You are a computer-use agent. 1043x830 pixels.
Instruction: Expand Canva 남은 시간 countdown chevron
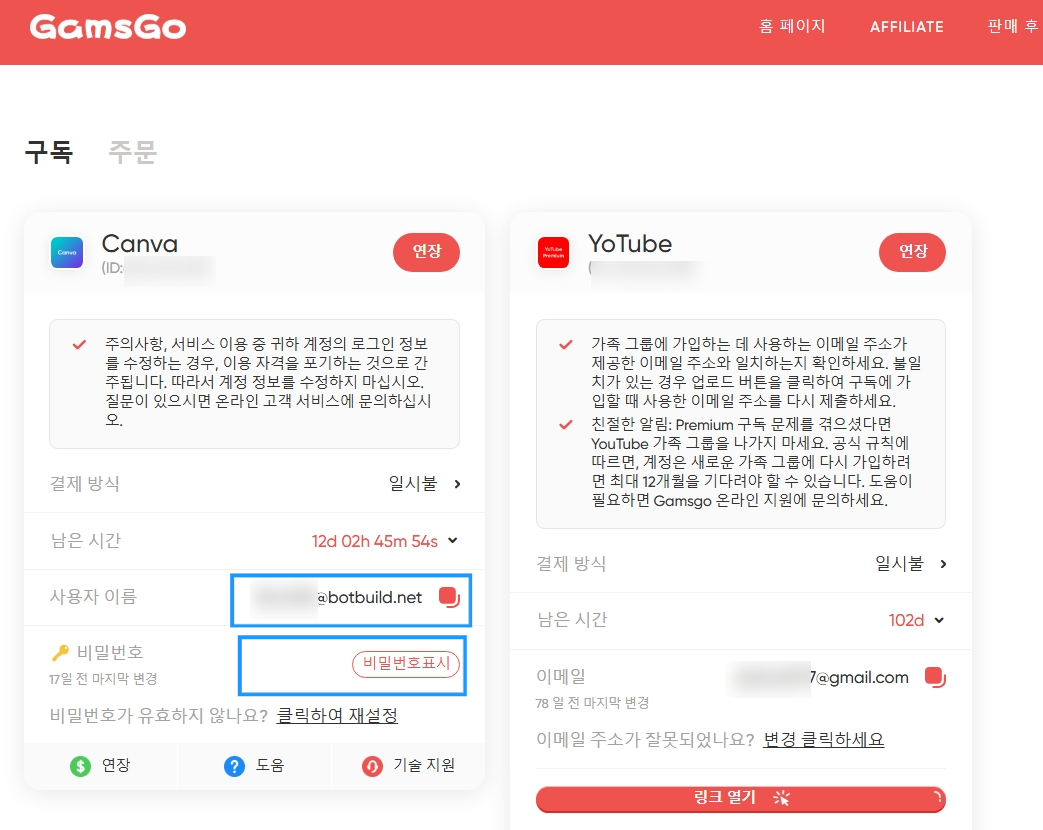click(x=453, y=541)
